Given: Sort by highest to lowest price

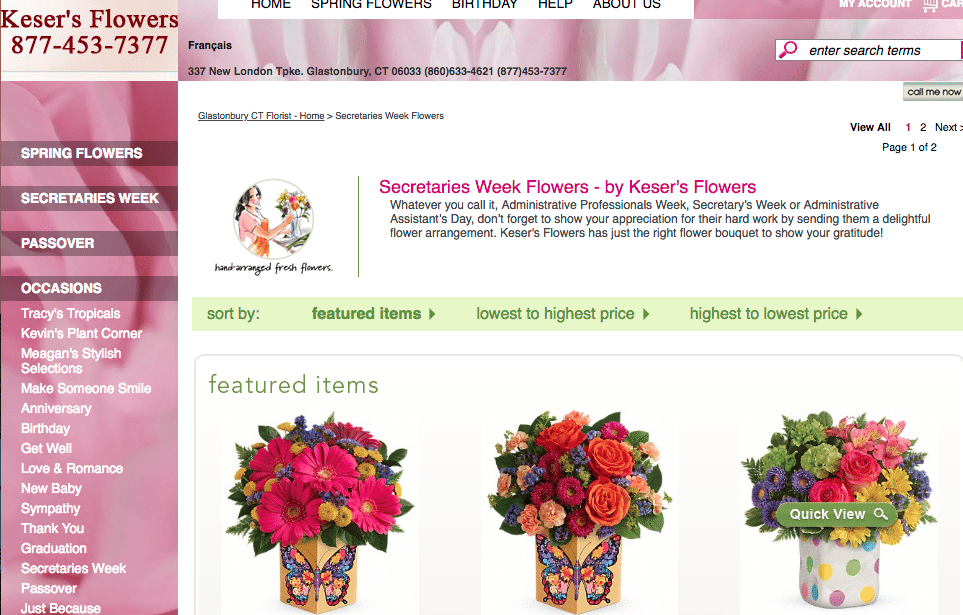Looking at the screenshot, I should click(776, 314).
